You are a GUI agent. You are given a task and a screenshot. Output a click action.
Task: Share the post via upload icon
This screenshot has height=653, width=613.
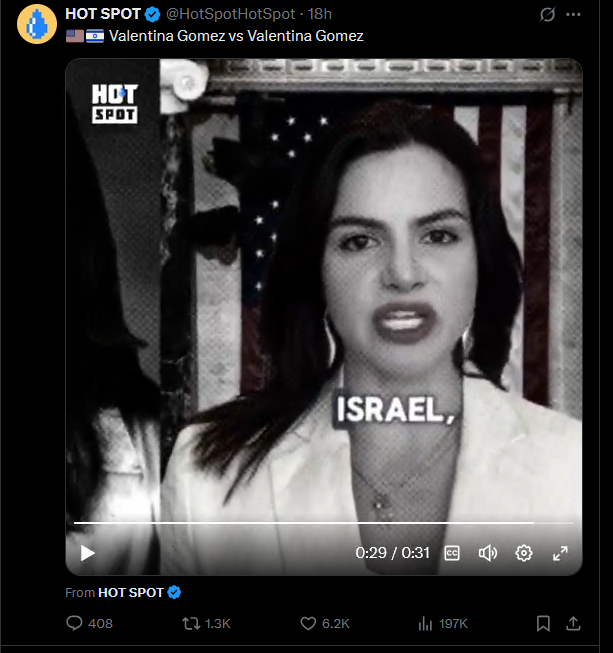point(573,623)
